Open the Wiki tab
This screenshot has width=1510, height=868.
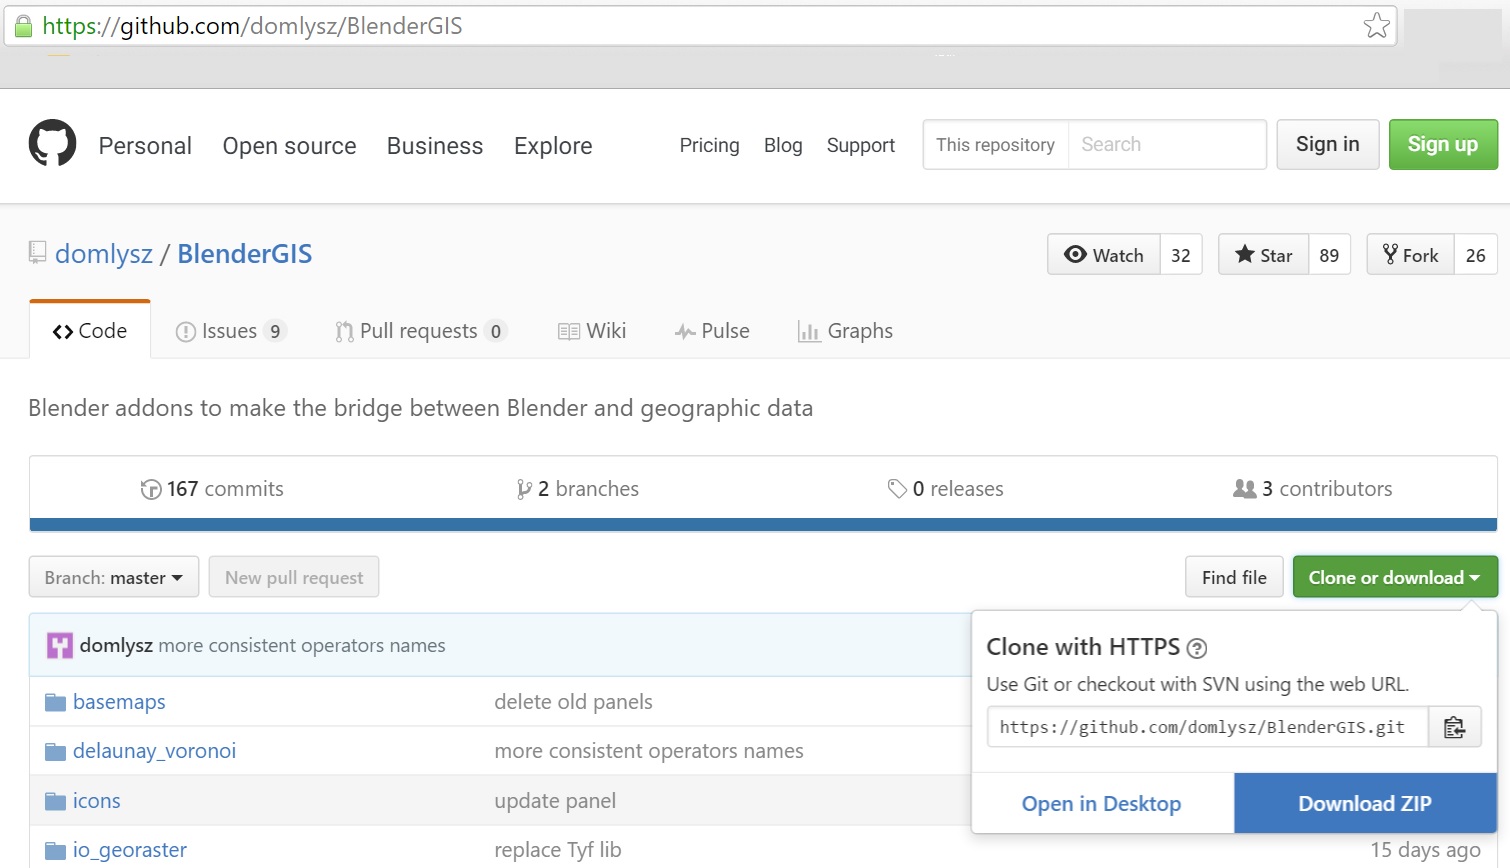(x=592, y=331)
